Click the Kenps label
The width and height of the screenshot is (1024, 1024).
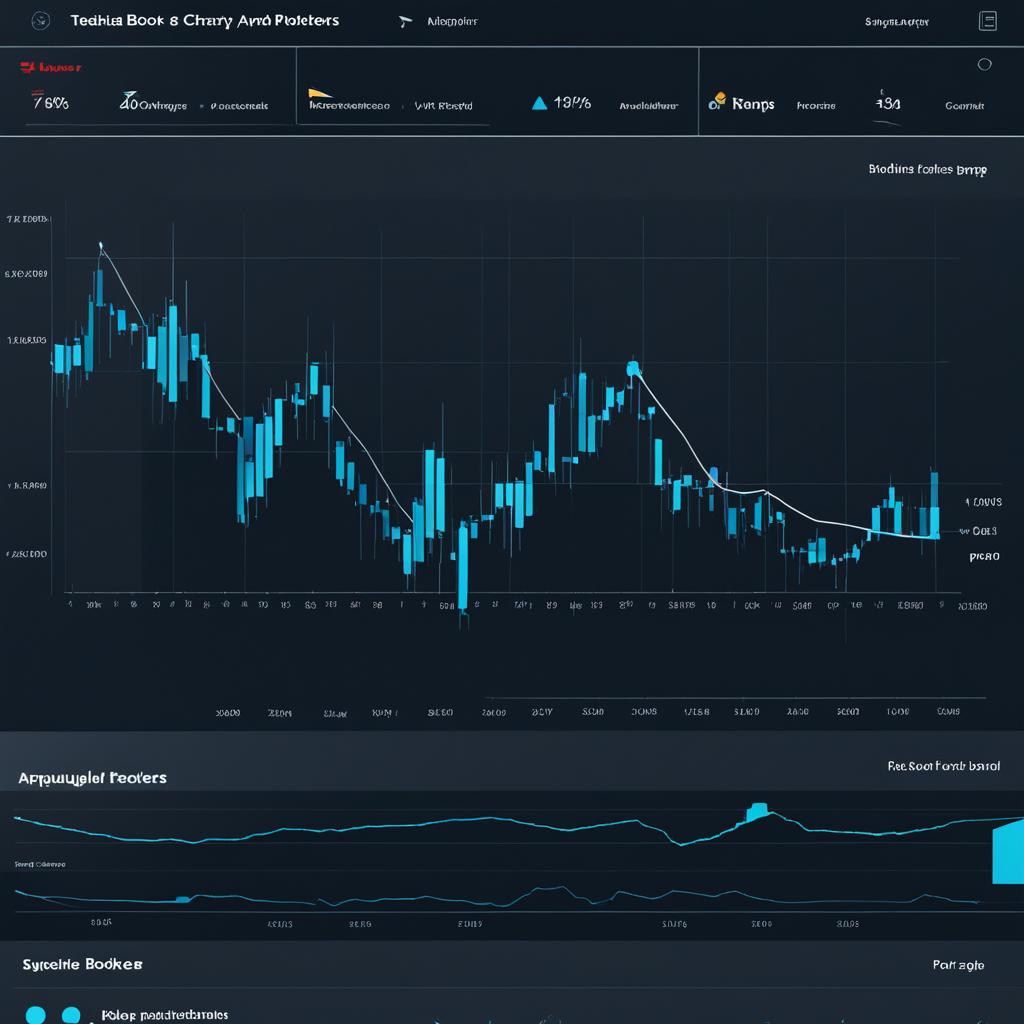753,104
